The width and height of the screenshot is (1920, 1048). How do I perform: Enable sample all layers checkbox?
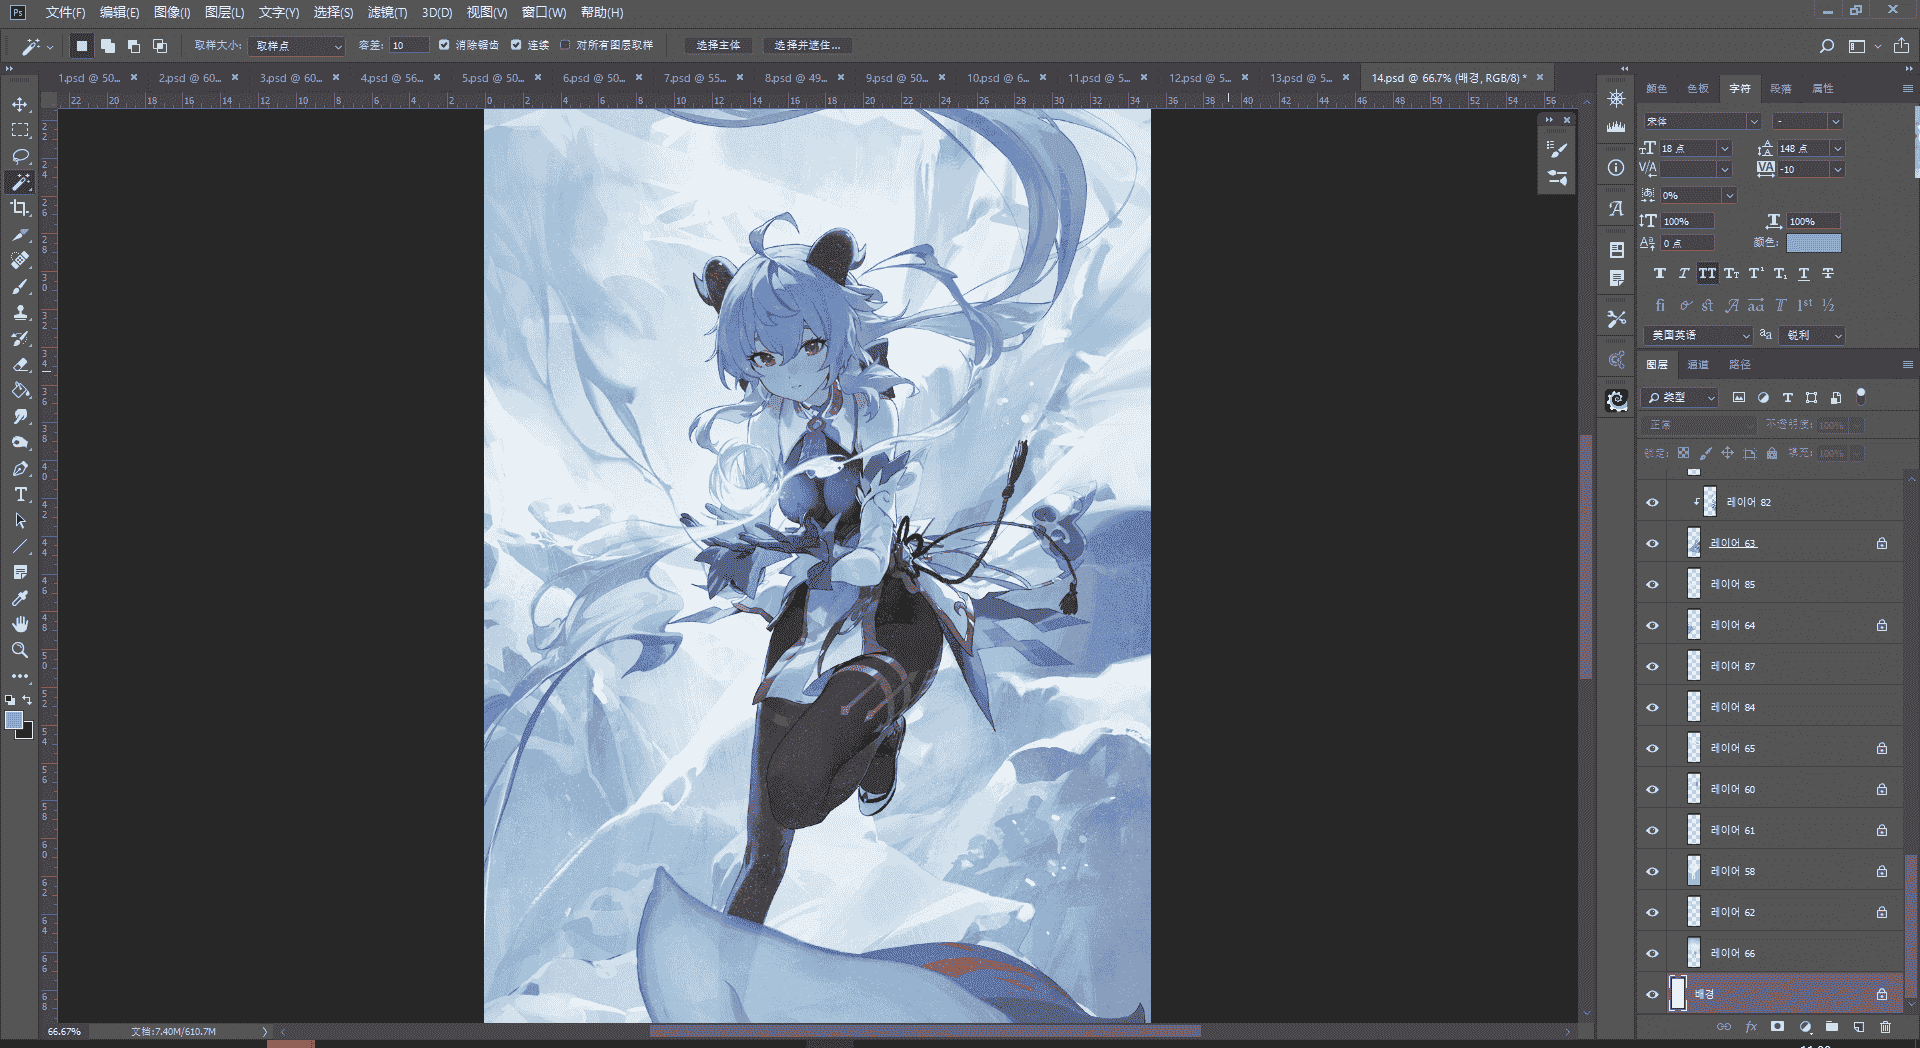point(565,45)
